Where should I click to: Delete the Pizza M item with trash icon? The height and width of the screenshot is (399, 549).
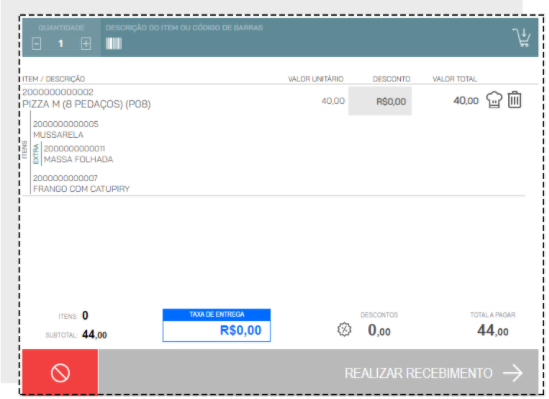coord(514,100)
